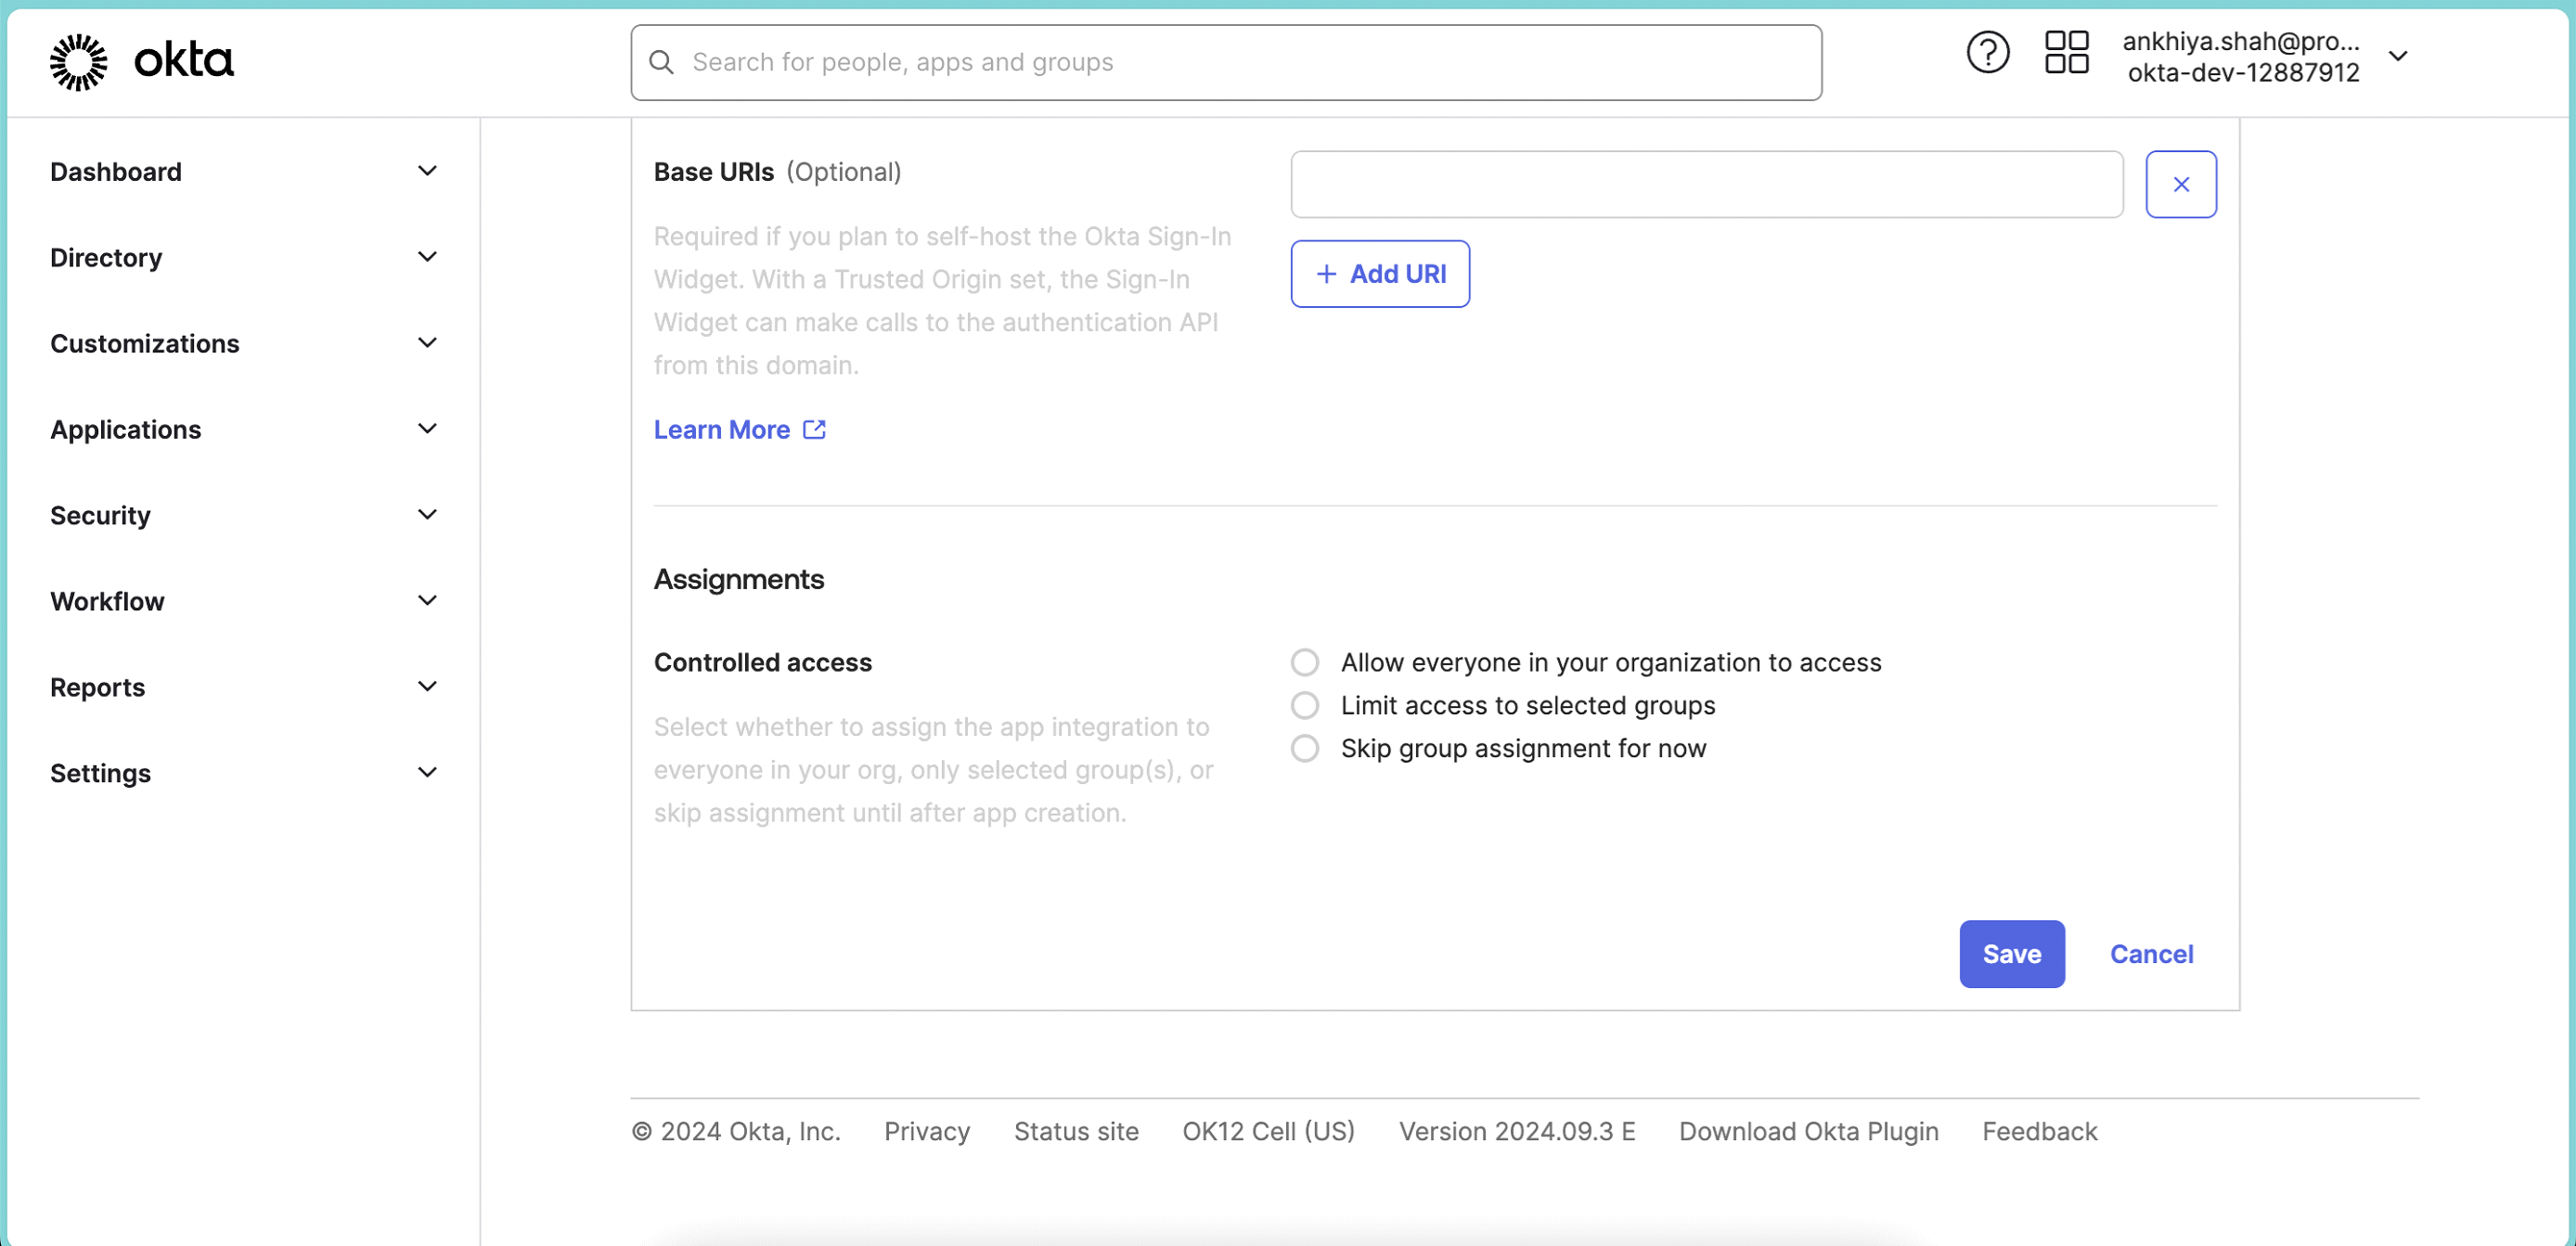Click the plus icon on Add URI
This screenshot has width=2576, height=1246.
click(1325, 273)
